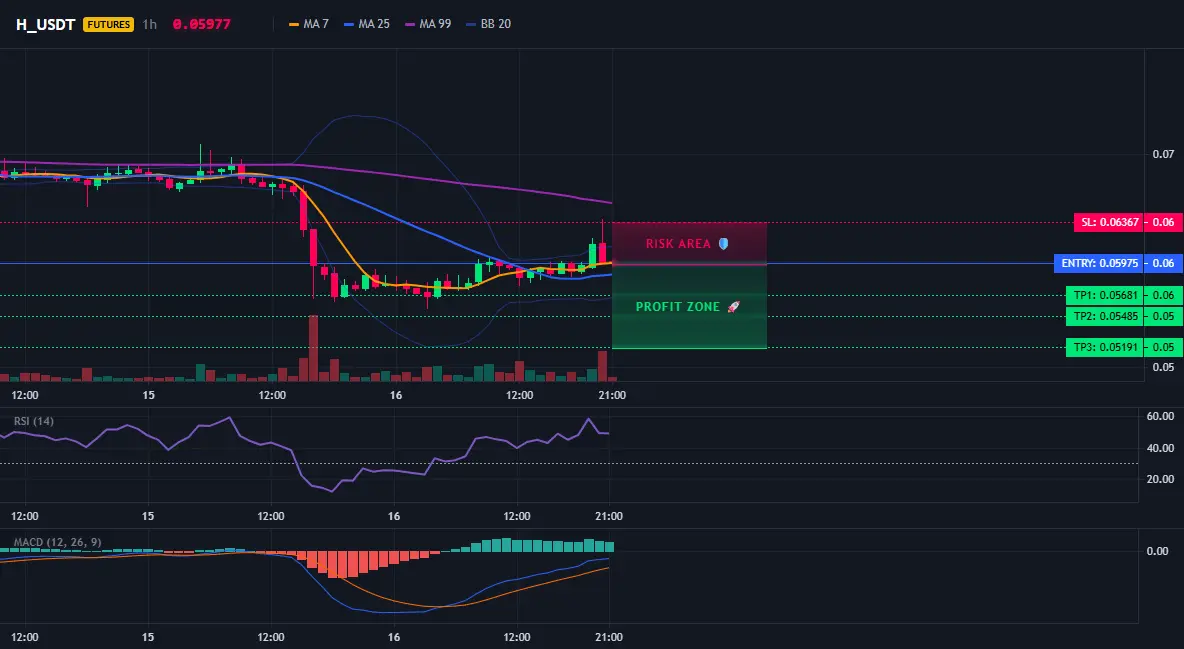
Task: Click the ENTRY: 0.05975 label
Action: 1099,263
